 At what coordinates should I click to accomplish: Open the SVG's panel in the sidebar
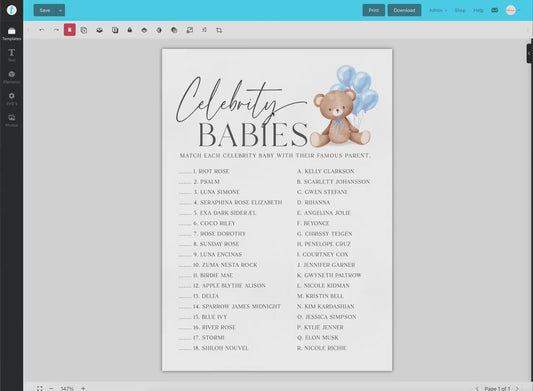[x=12, y=99]
